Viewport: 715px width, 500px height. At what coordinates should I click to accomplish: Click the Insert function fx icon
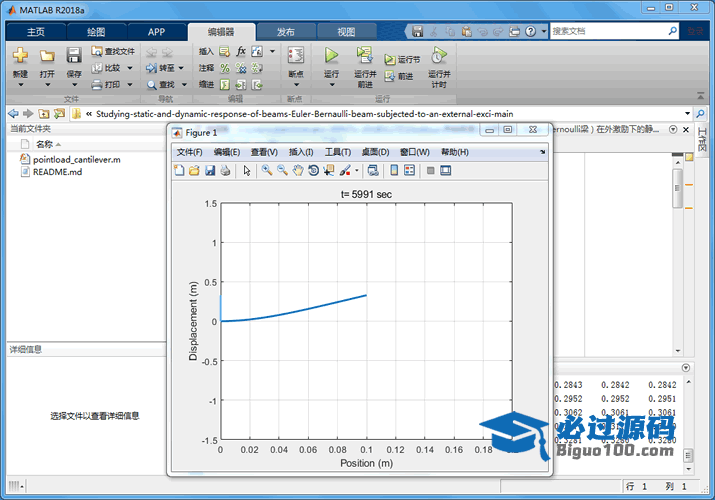coord(241,51)
